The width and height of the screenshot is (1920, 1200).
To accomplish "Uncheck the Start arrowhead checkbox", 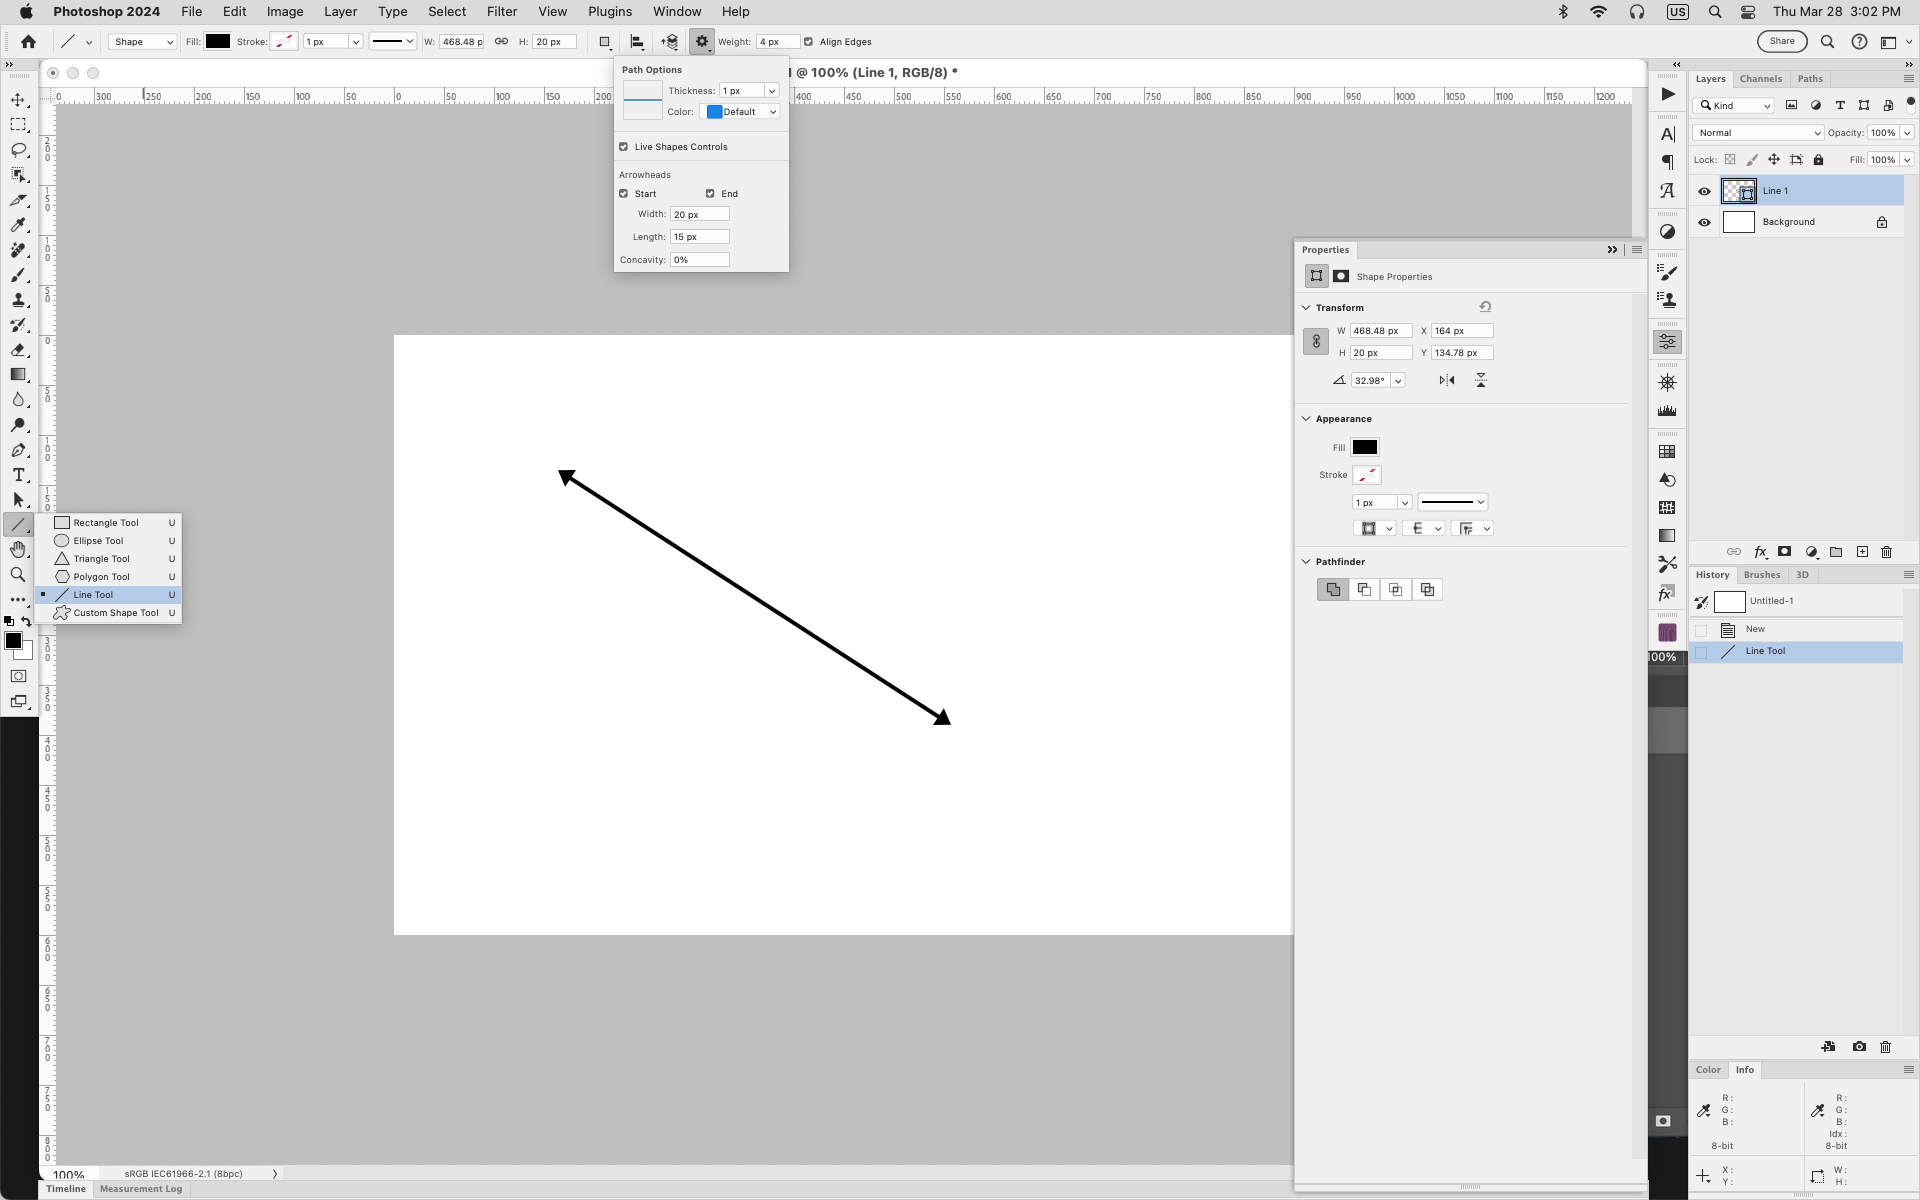I will tap(624, 194).
